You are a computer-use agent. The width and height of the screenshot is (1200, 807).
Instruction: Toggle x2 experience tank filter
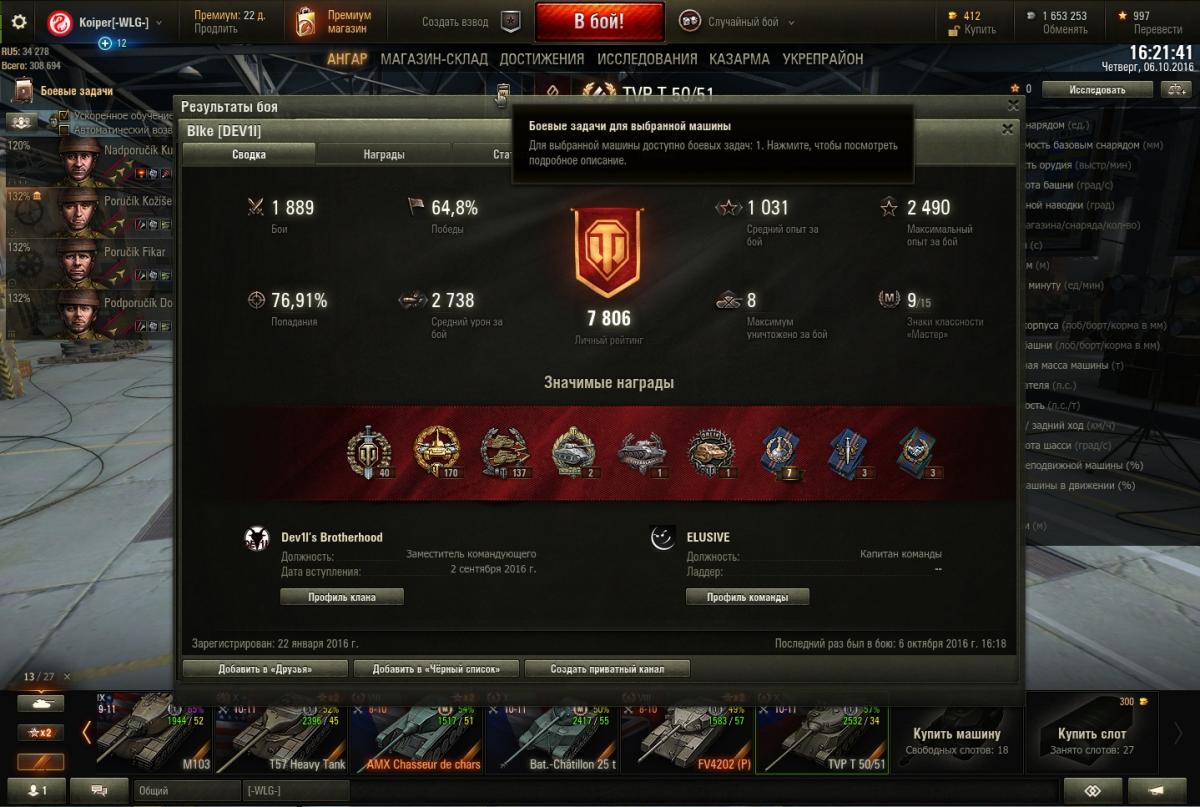(x=40, y=733)
